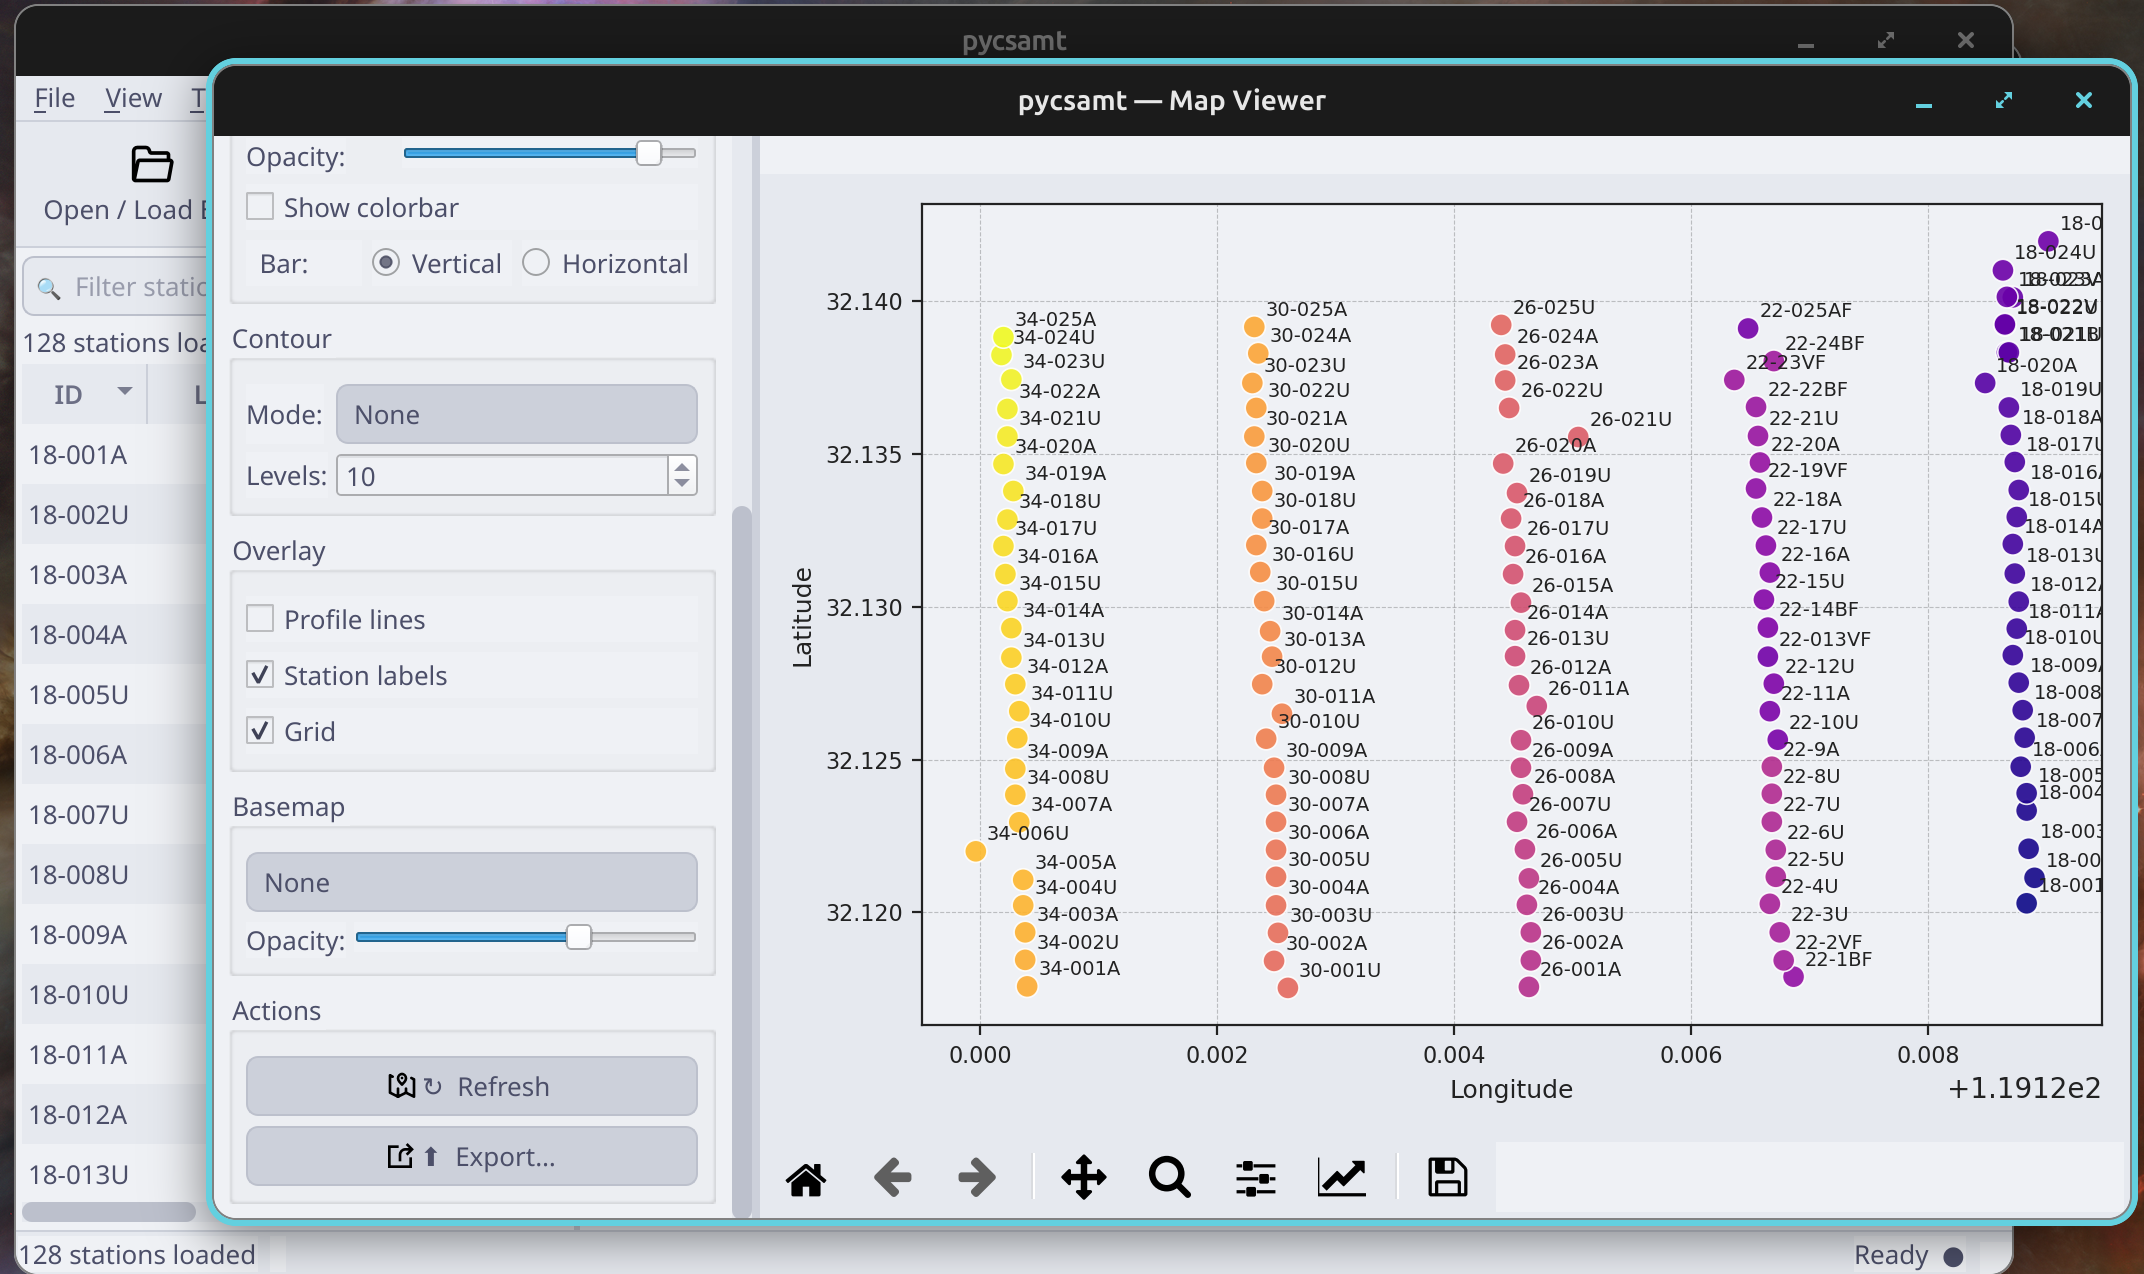This screenshot has height=1274, width=2144.
Task: Select station row 18-009A in the list
Action: tap(114, 935)
